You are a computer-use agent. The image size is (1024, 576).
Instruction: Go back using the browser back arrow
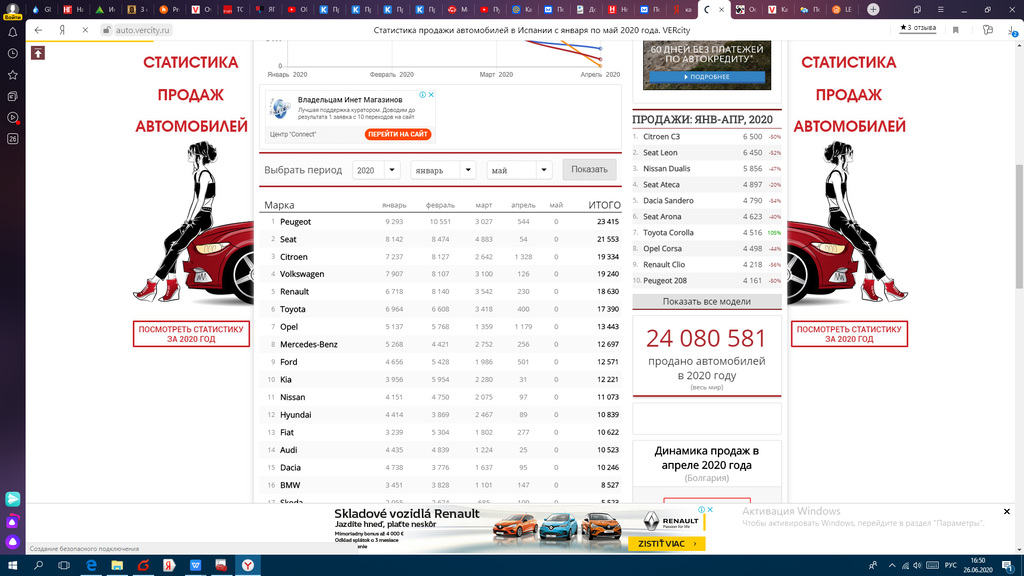39,30
